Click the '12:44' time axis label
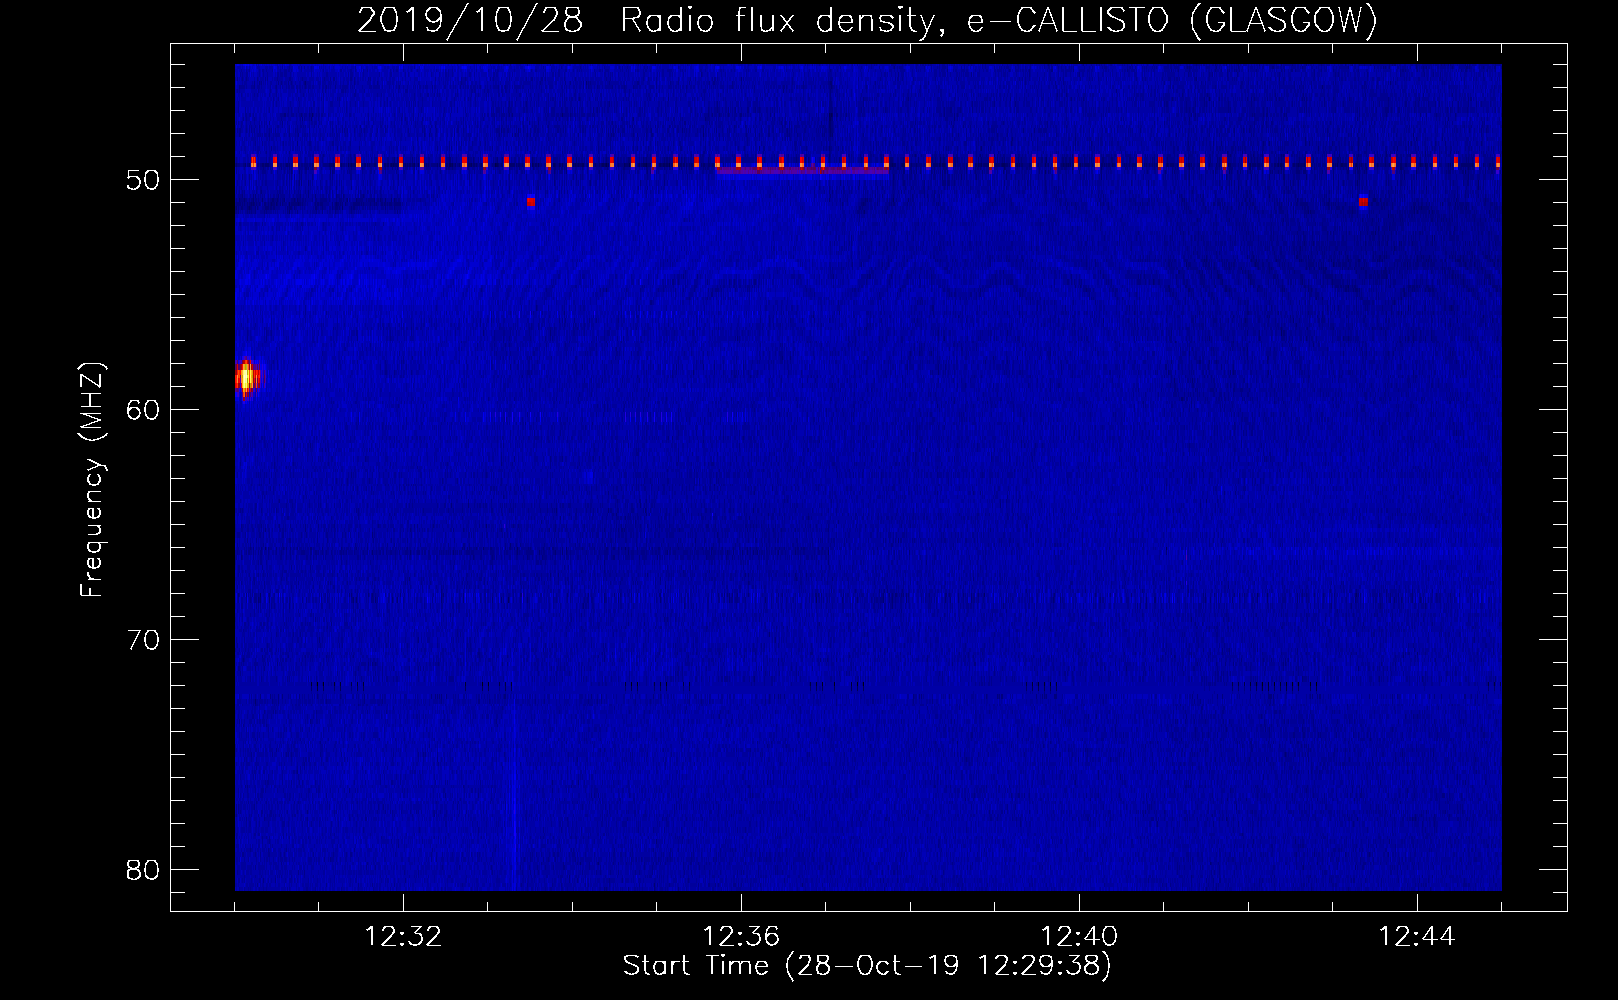The height and width of the screenshot is (1000, 1618). click(1417, 937)
